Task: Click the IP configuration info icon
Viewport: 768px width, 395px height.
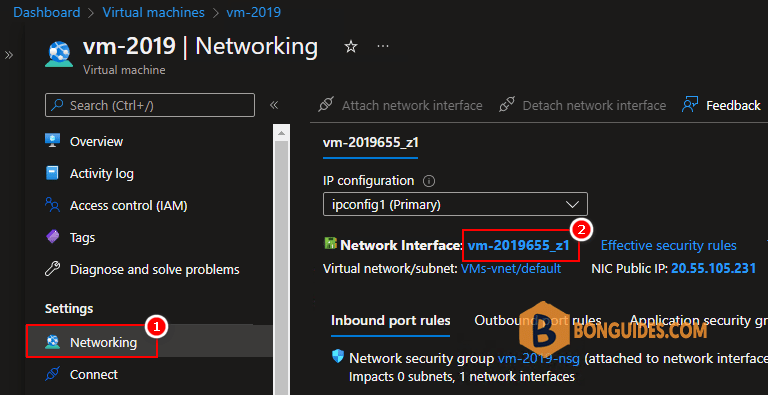Action: 429,181
